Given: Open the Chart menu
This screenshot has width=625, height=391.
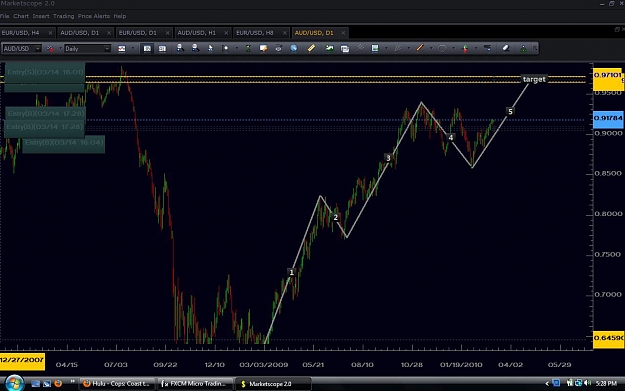Looking at the screenshot, I should (x=21, y=16).
